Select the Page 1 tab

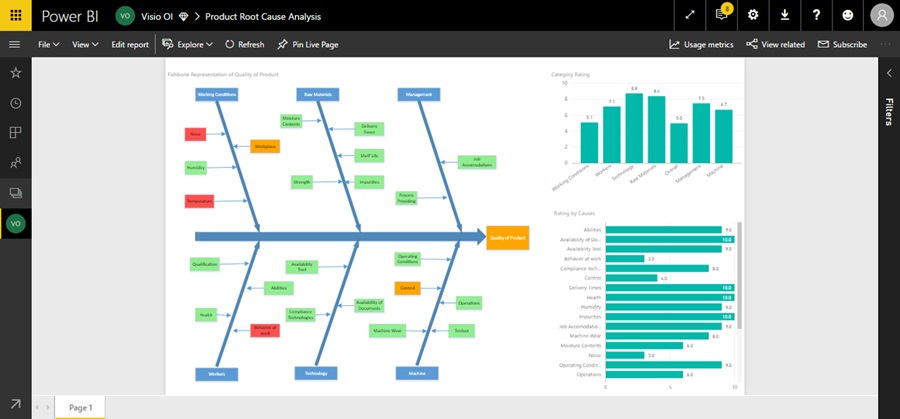[x=80, y=408]
